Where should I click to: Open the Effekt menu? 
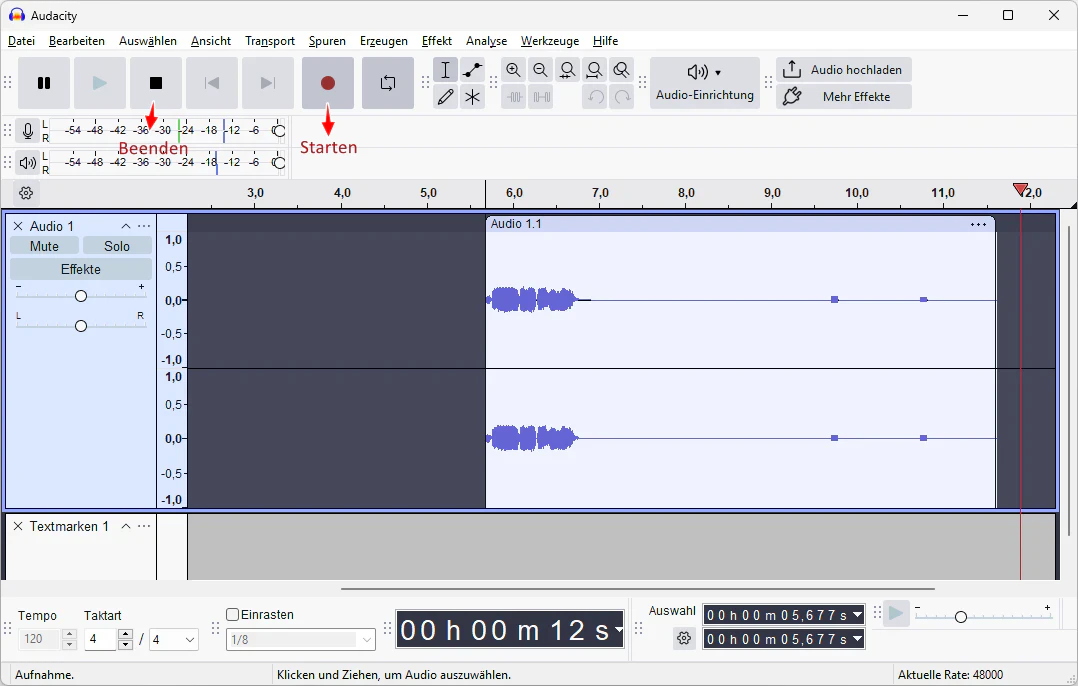[x=437, y=41]
